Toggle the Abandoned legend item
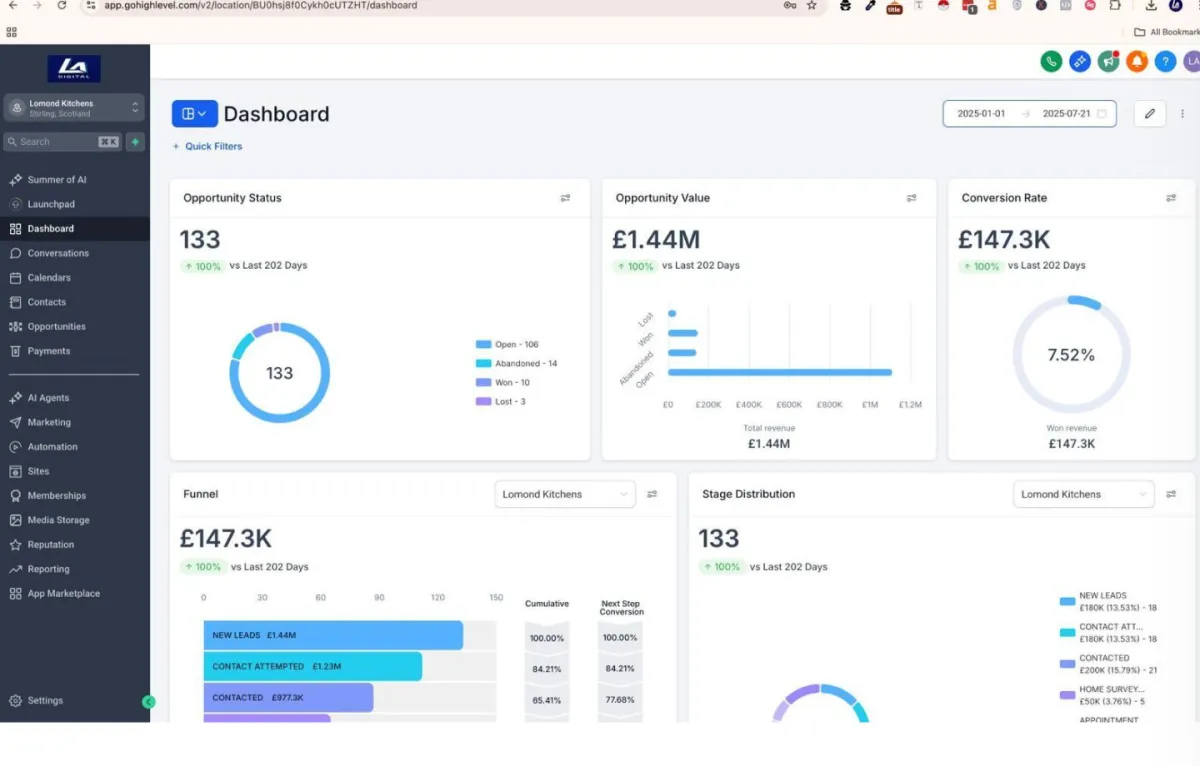1200x766 pixels. pyautogui.click(x=525, y=363)
